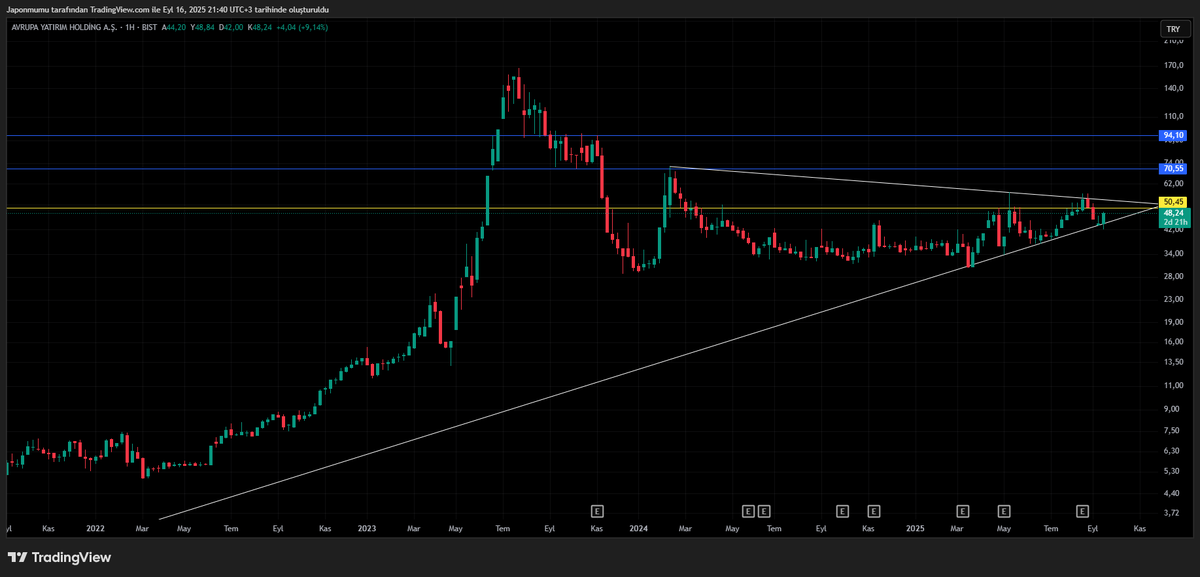The height and width of the screenshot is (577, 1200).
Task: Click the 140,0 price axis label
Action: [1172, 89]
